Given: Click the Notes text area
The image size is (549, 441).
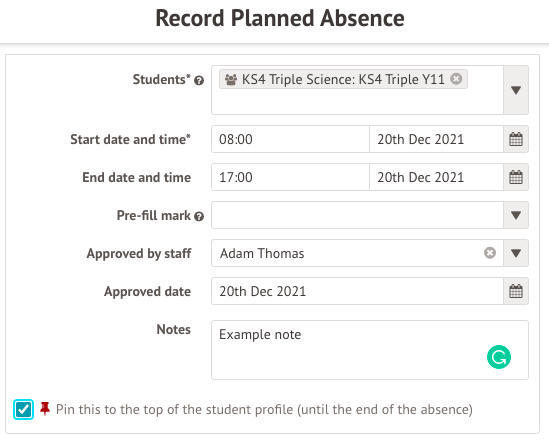Looking at the screenshot, I should tap(370, 350).
